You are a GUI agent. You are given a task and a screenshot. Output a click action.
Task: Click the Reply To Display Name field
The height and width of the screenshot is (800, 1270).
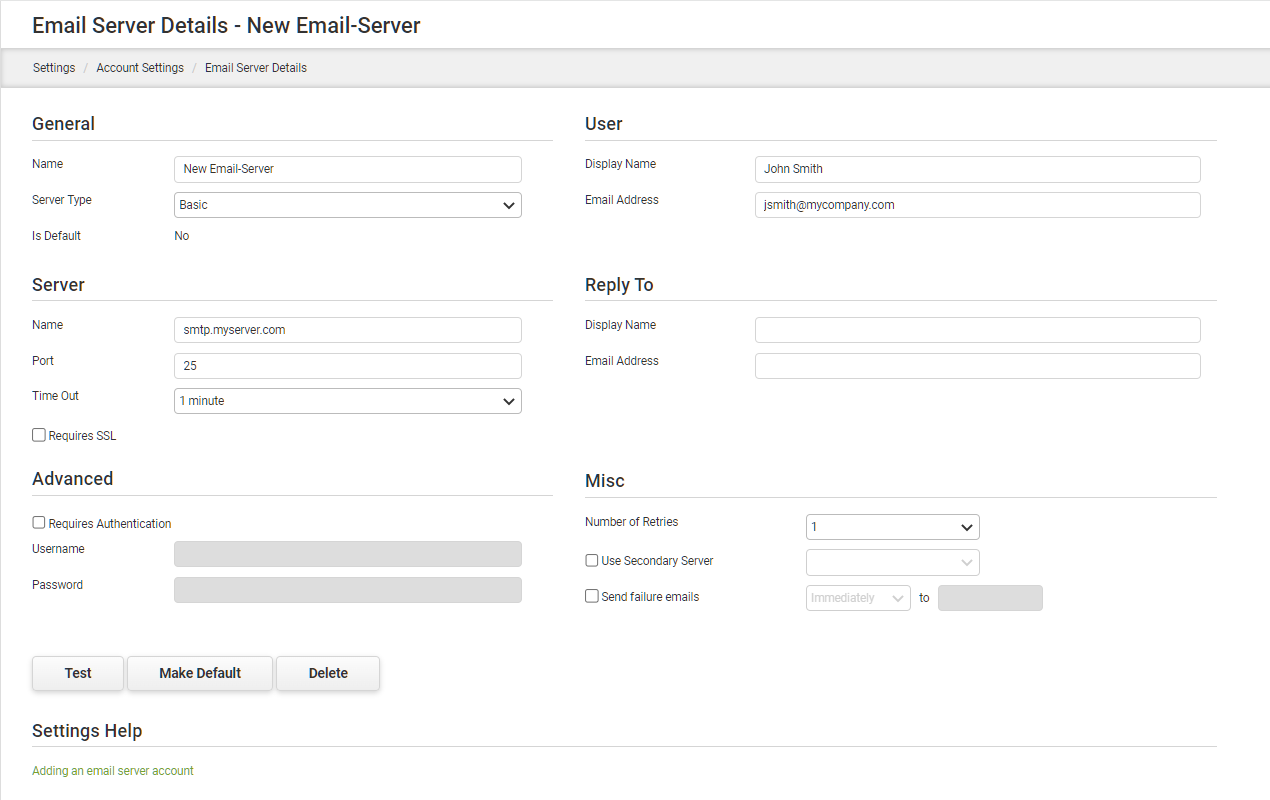977,330
